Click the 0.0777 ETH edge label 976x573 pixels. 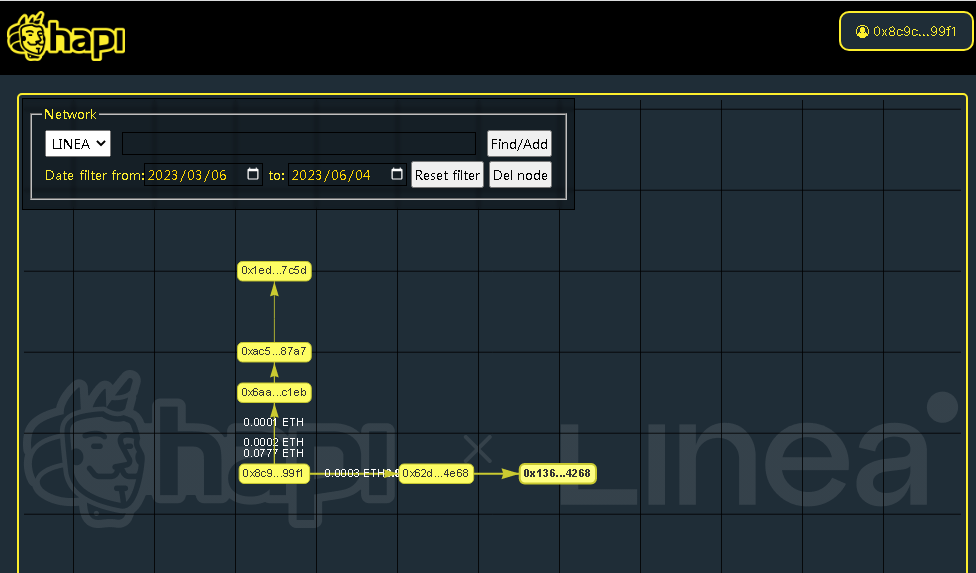coord(274,453)
